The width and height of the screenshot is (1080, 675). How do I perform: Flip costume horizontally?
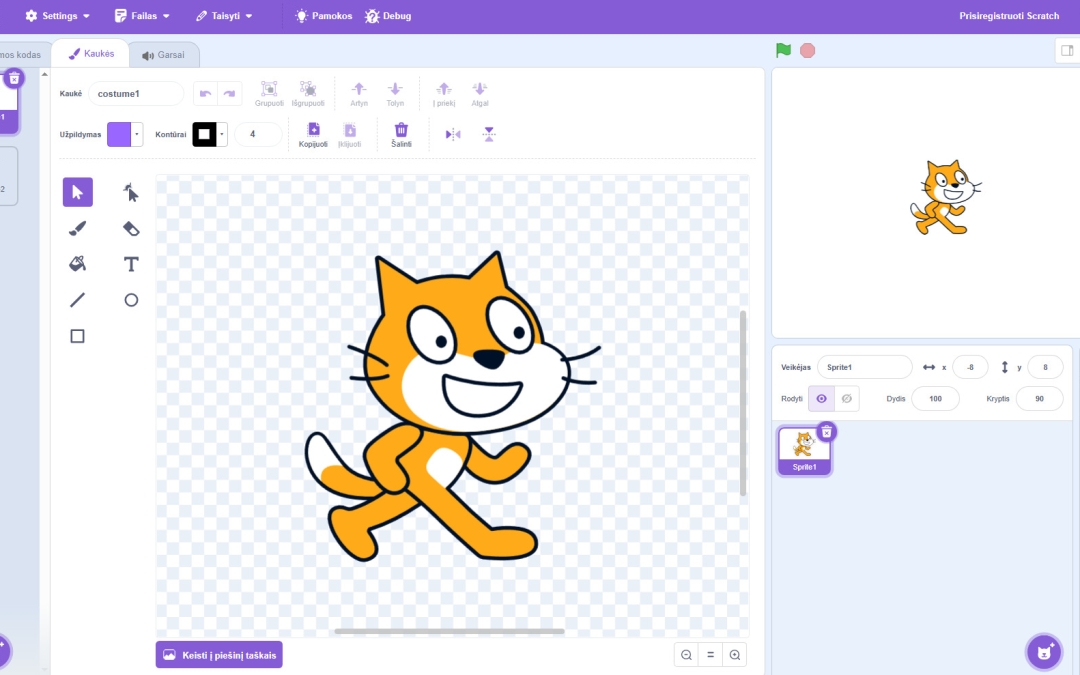point(453,134)
